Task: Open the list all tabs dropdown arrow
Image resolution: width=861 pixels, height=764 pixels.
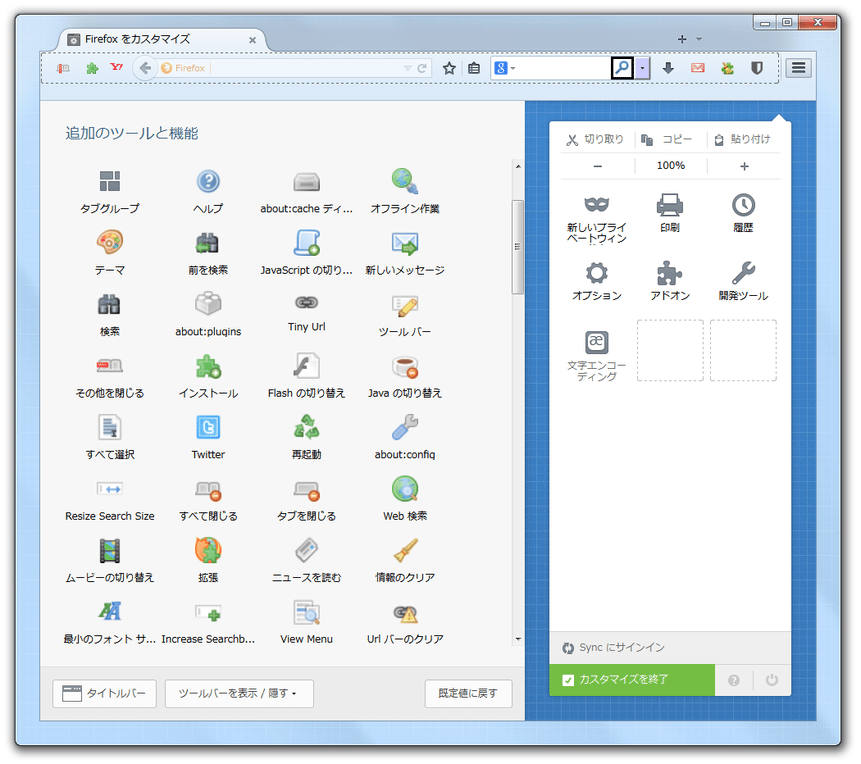Action: tap(699, 39)
